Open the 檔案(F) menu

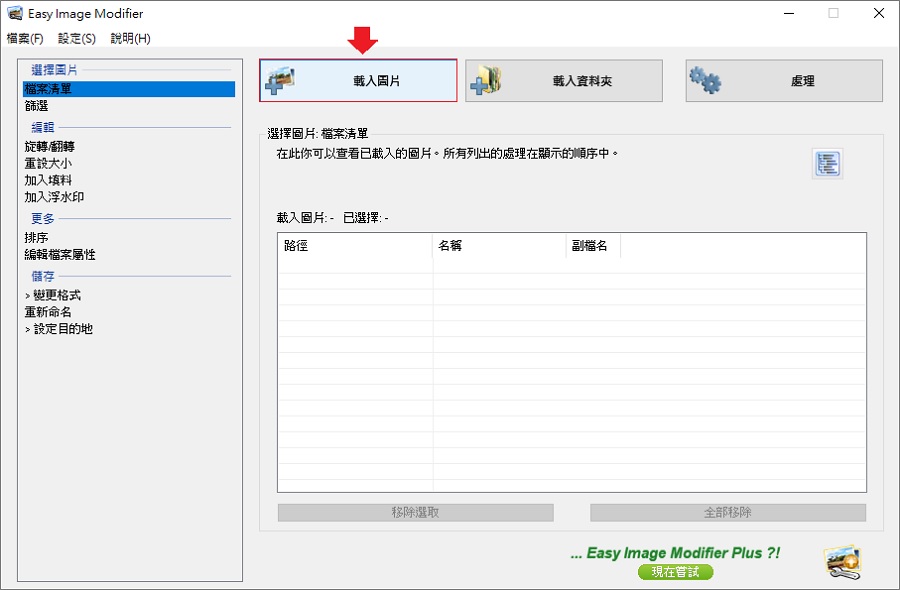pyautogui.click(x=25, y=38)
